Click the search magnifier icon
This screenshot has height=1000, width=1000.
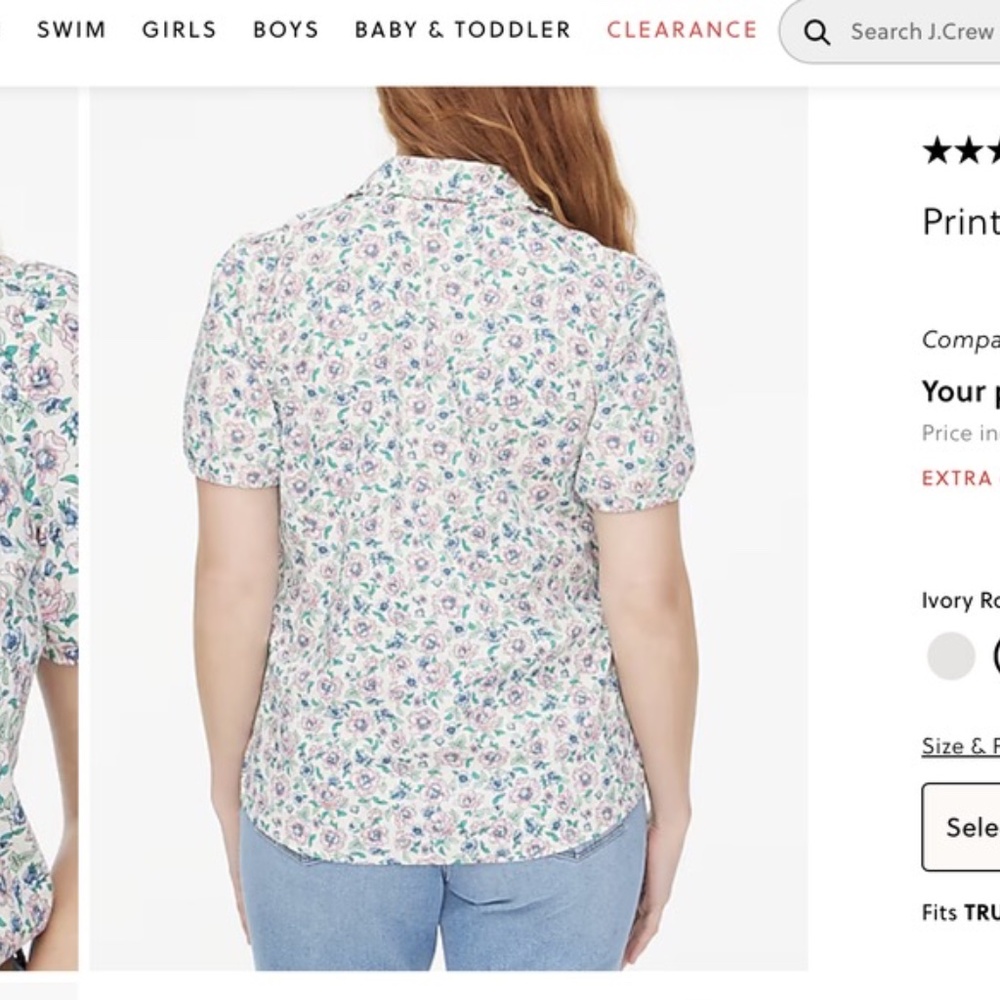click(817, 31)
